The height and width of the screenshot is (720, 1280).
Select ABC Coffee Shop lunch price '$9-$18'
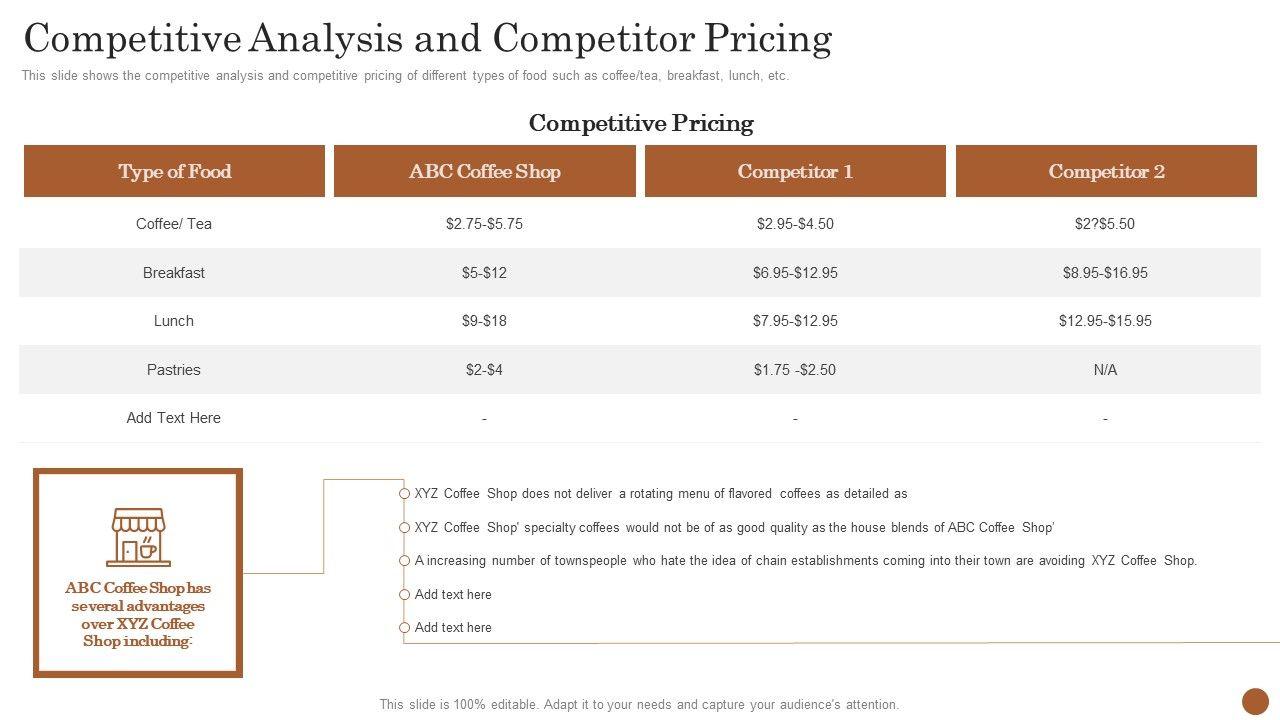[x=484, y=321]
